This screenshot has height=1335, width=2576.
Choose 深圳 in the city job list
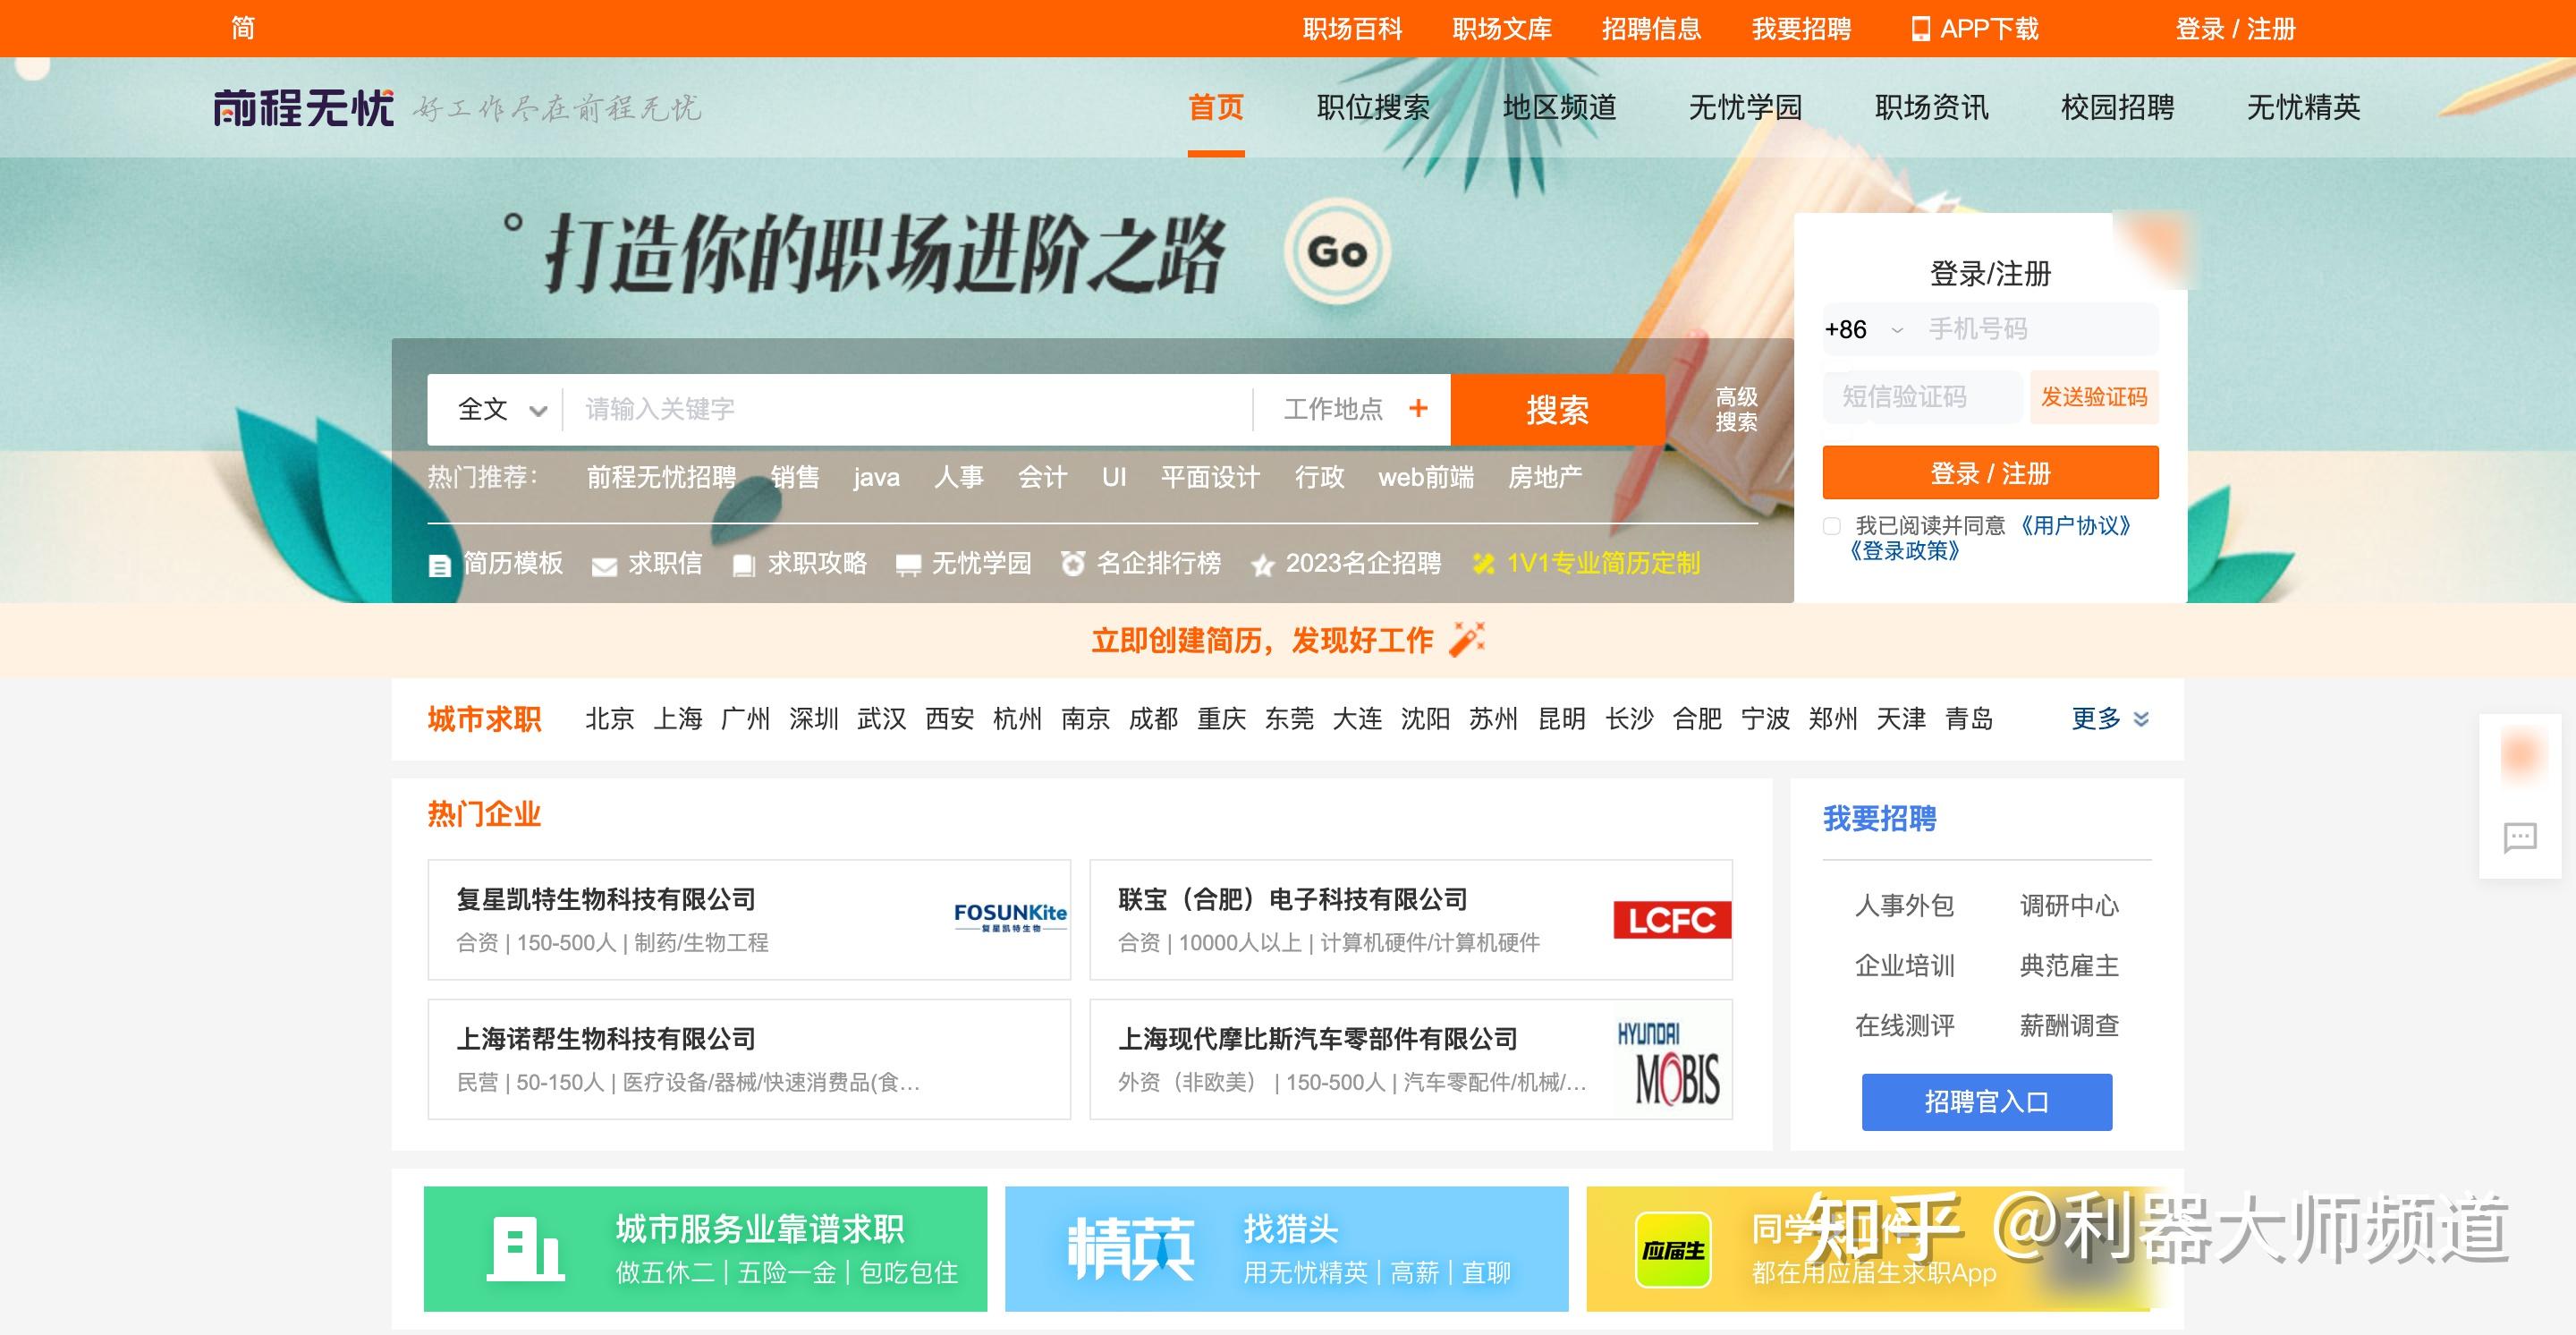(814, 718)
